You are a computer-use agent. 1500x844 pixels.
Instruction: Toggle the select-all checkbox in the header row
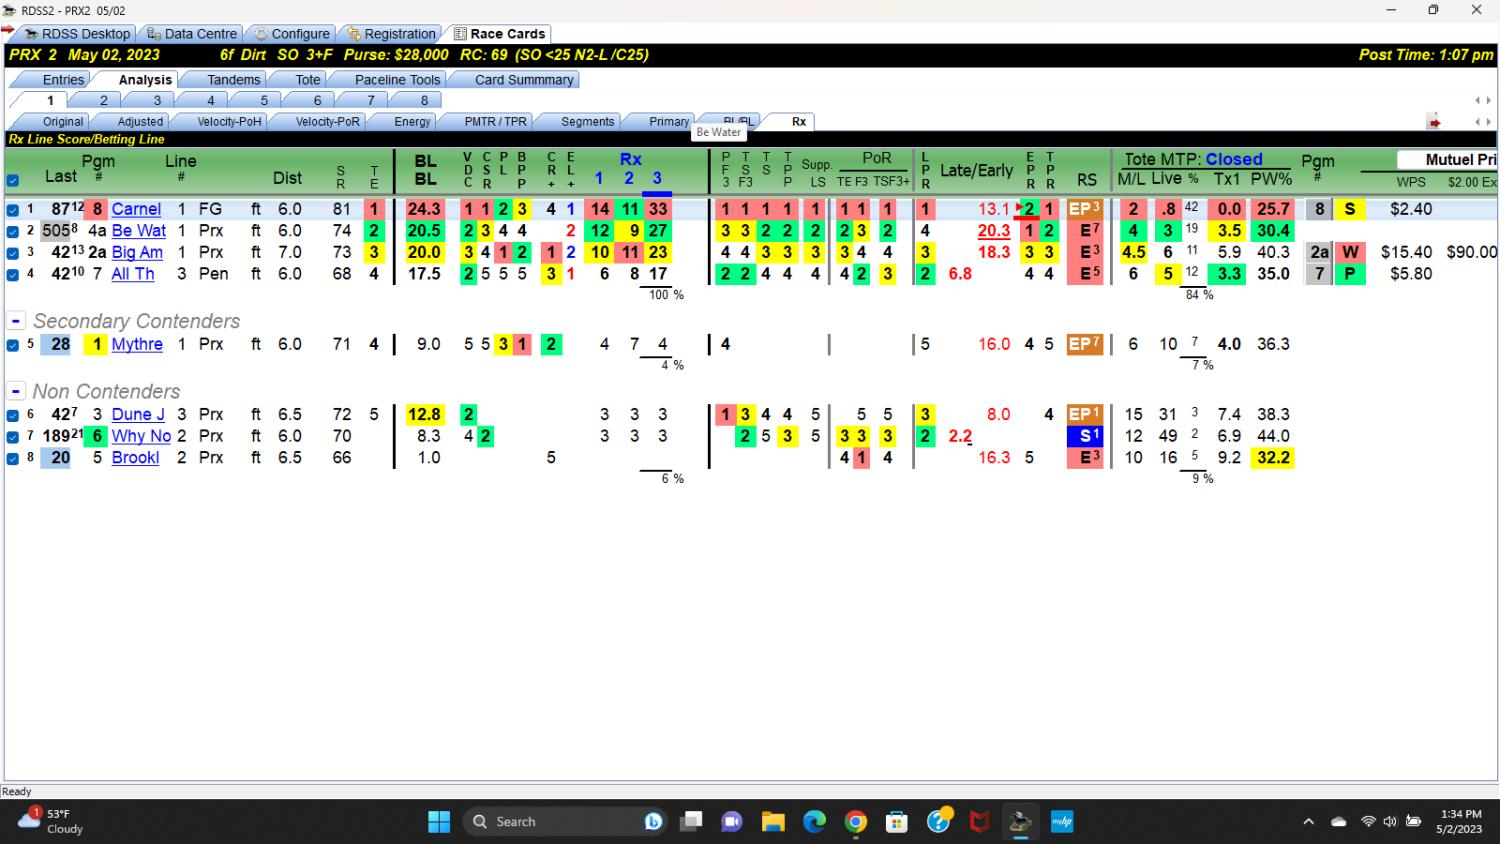pos(13,181)
